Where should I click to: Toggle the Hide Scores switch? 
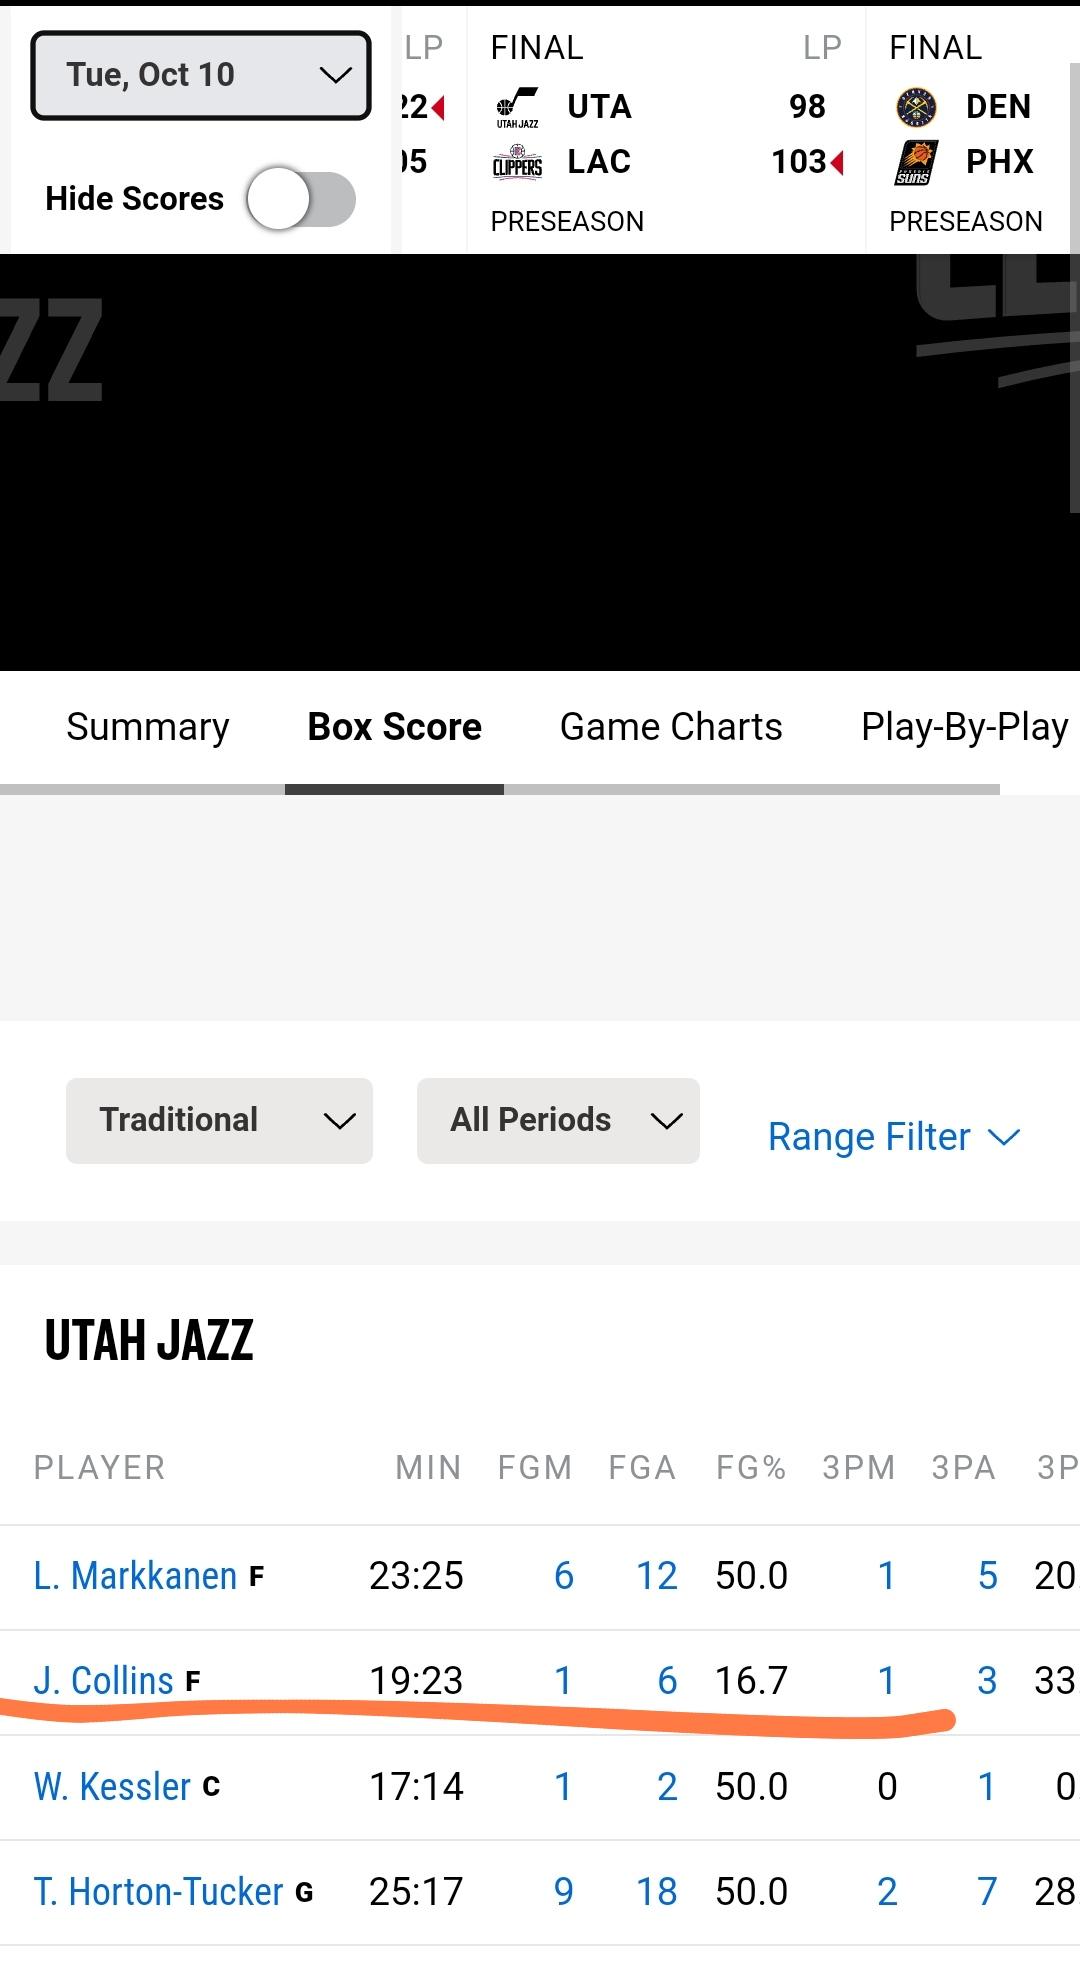pyautogui.click(x=301, y=199)
